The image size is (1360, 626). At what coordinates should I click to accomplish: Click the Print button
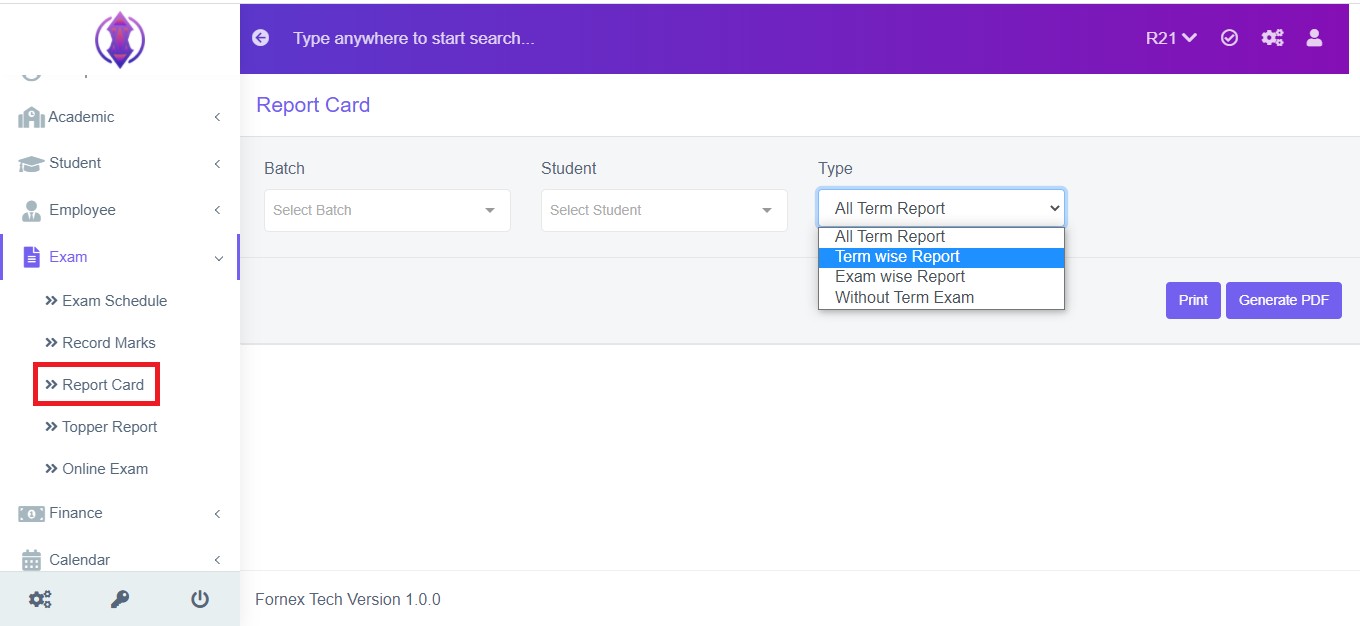[x=1193, y=300]
